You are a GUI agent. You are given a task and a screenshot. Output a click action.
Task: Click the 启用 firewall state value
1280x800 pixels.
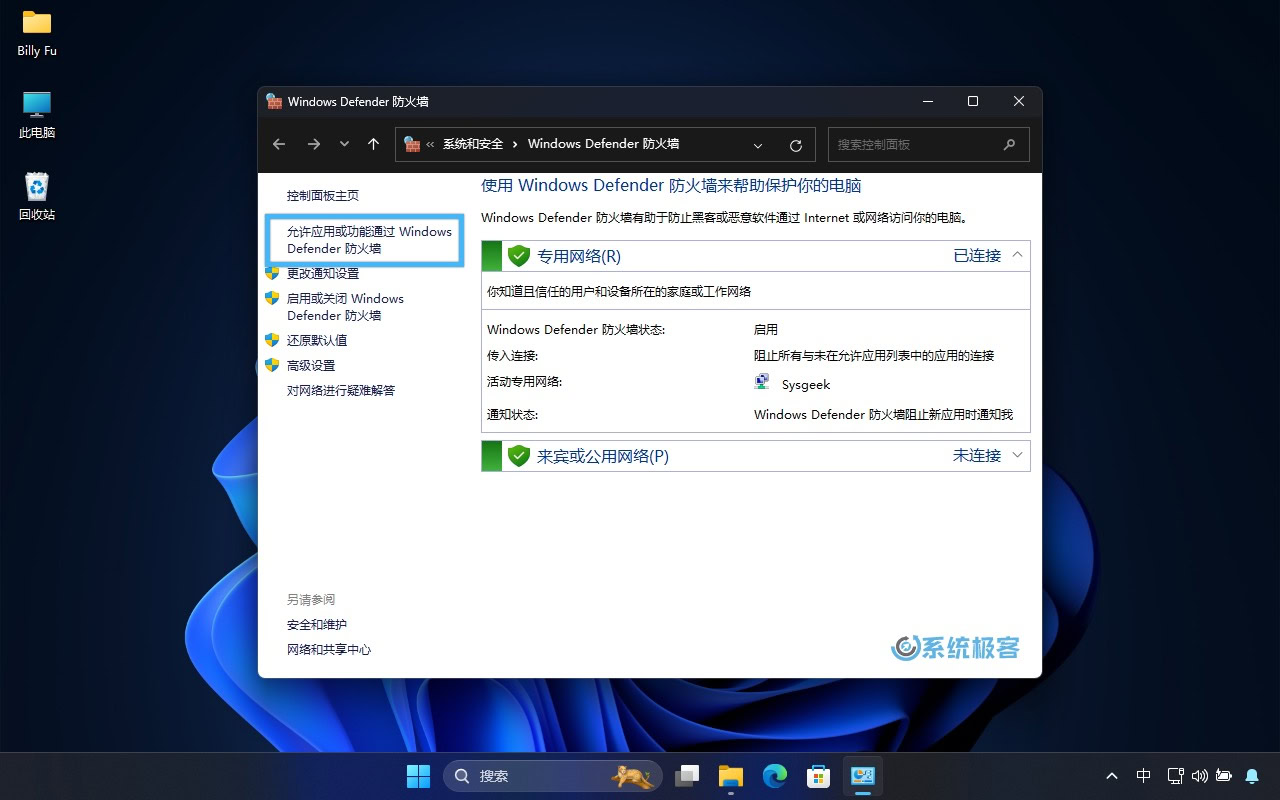pyautogui.click(x=766, y=329)
